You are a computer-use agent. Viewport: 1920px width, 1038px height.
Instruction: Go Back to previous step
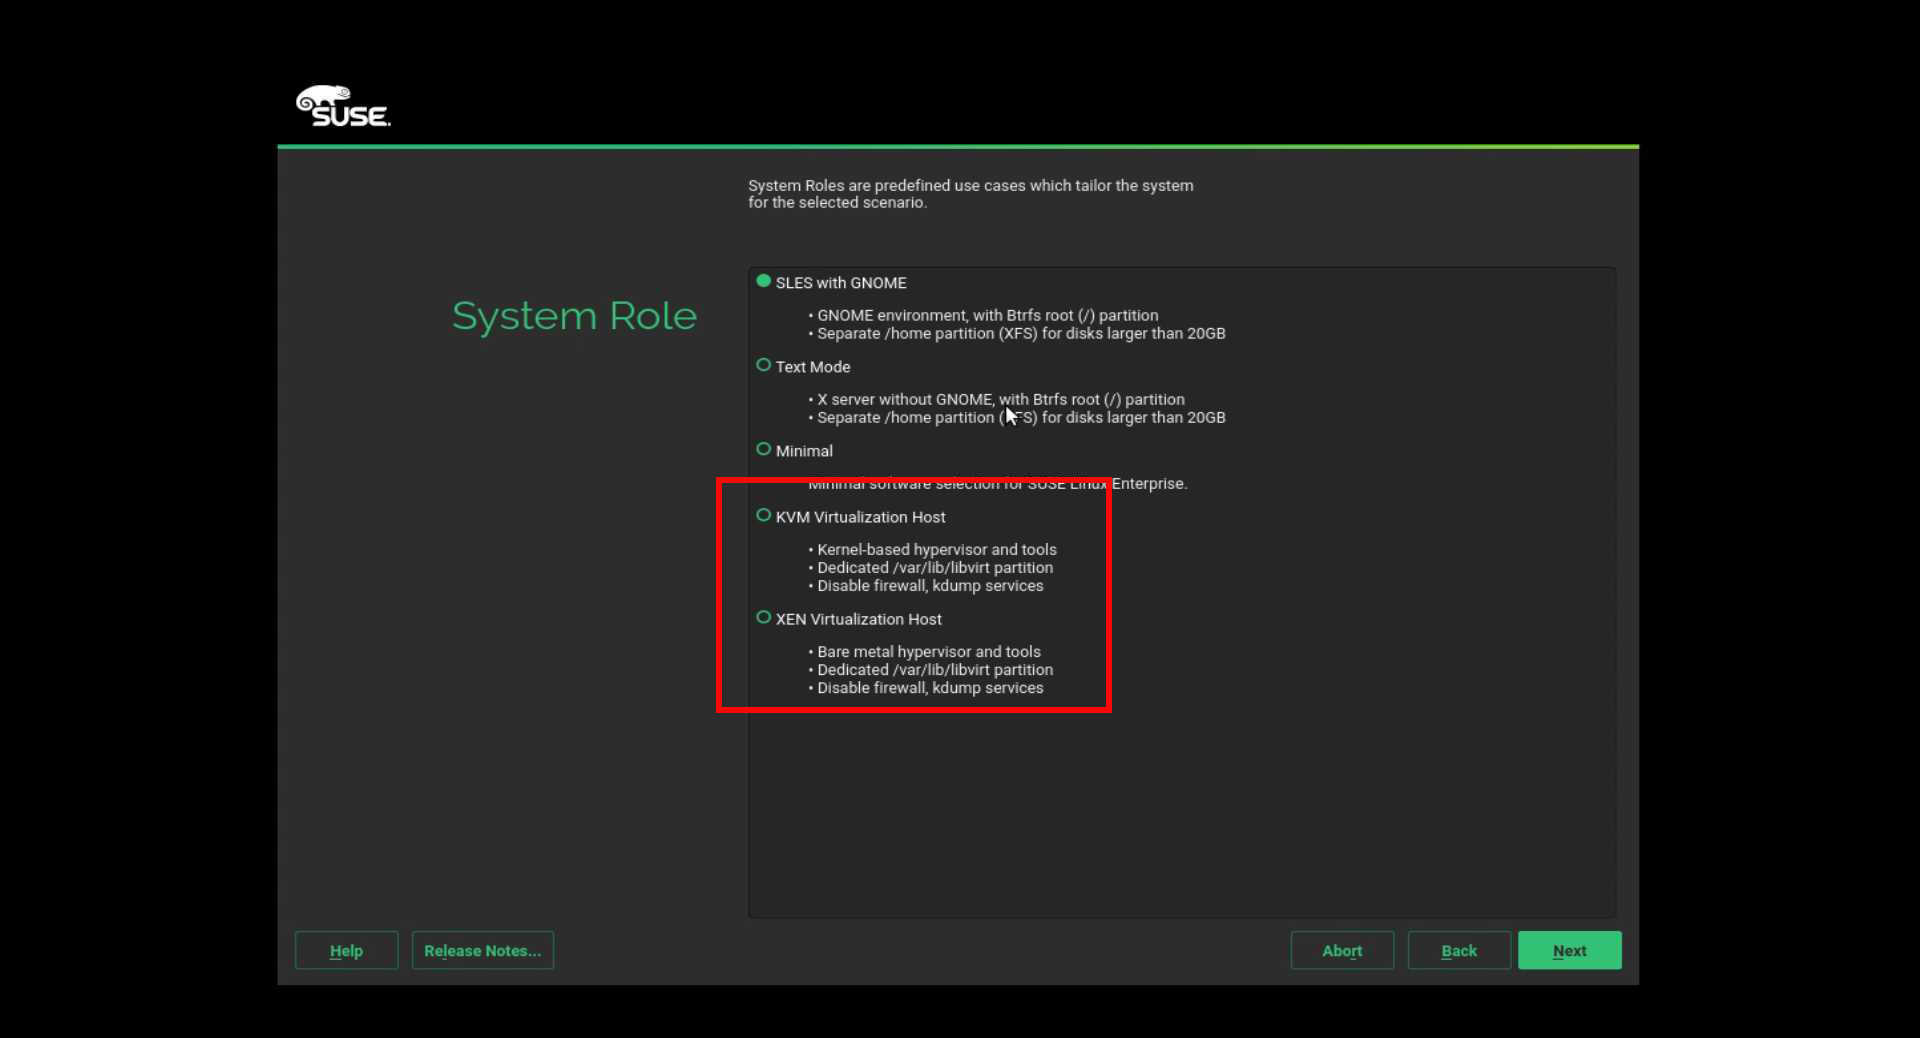coord(1459,951)
